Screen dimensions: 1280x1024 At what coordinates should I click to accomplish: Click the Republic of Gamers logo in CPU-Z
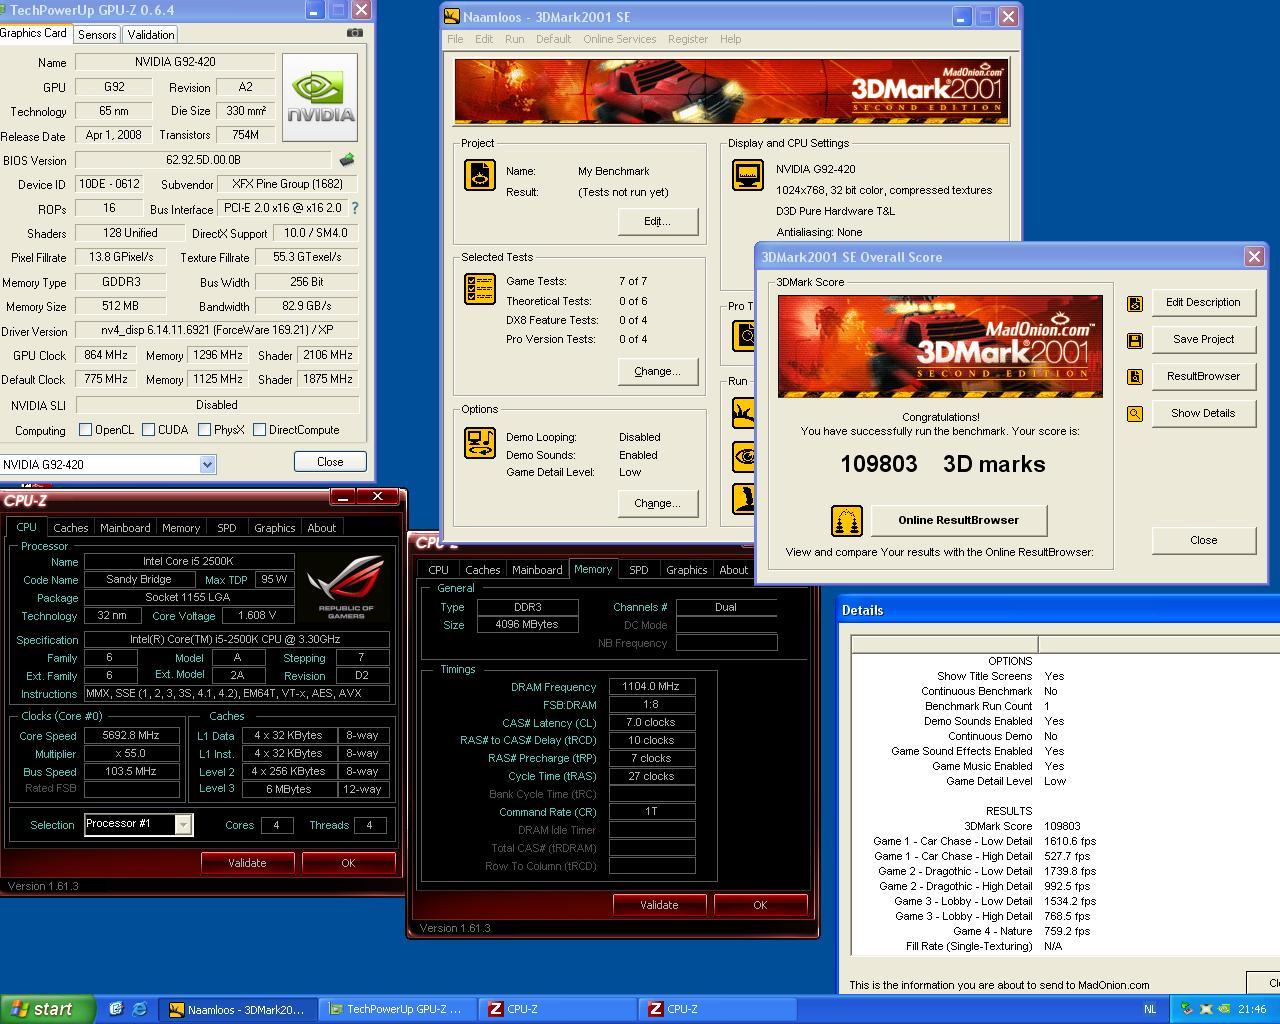pos(346,586)
